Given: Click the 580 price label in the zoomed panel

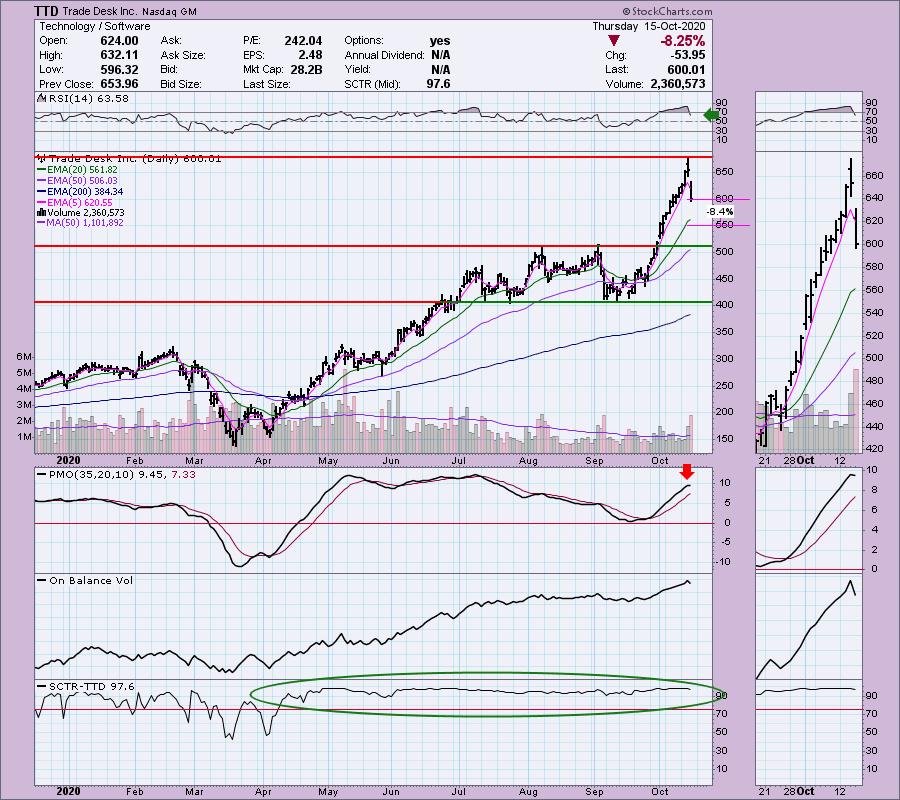Looking at the screenshot, I should point(874,267).
